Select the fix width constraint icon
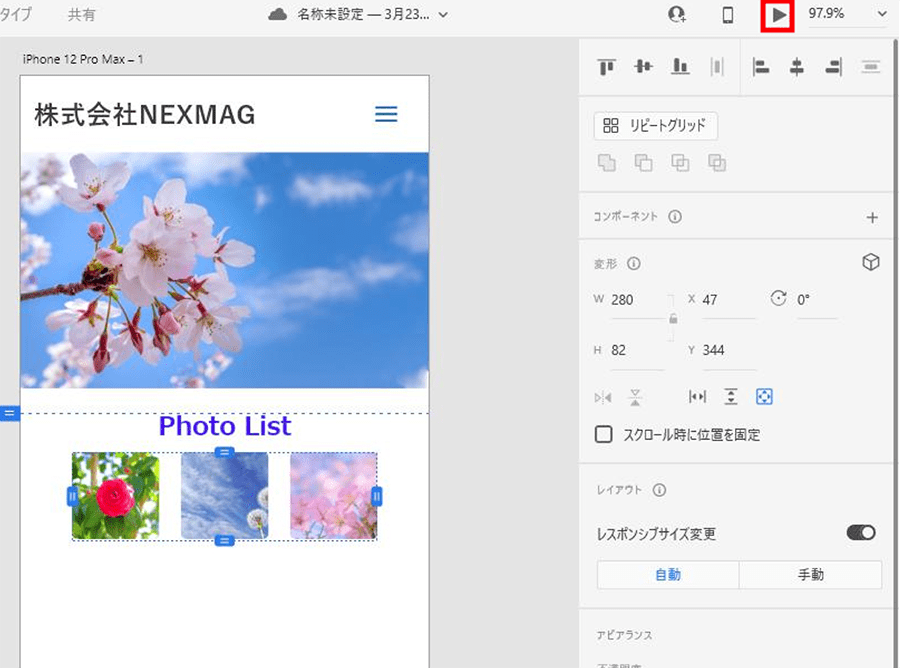900x668 pixels. point(697,397)
